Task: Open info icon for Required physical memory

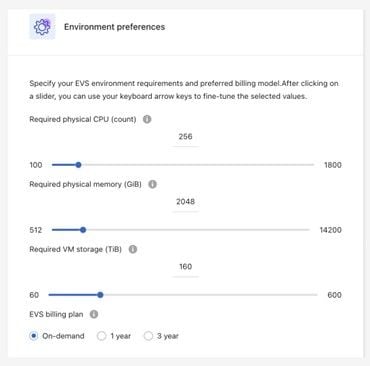Action: tap(152, 184)
